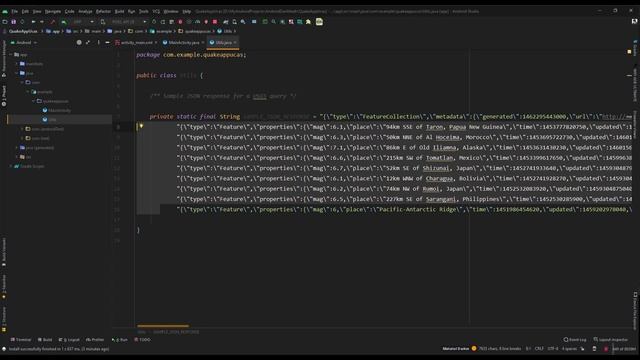Click the Material Darker theme status entry
The width and height of the screenshot is (640, 360).
(456, 349)
